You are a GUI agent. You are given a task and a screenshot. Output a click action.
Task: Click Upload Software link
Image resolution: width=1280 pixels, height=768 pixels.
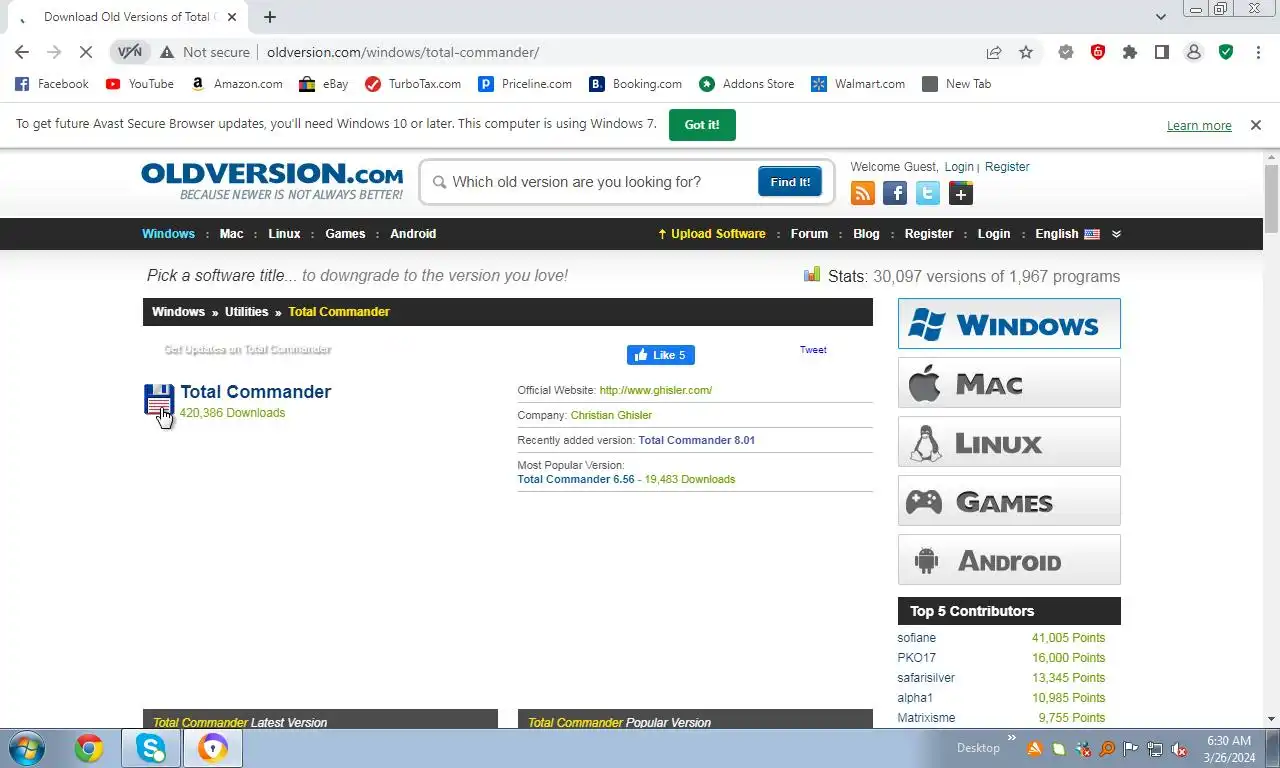coord(711,234)
